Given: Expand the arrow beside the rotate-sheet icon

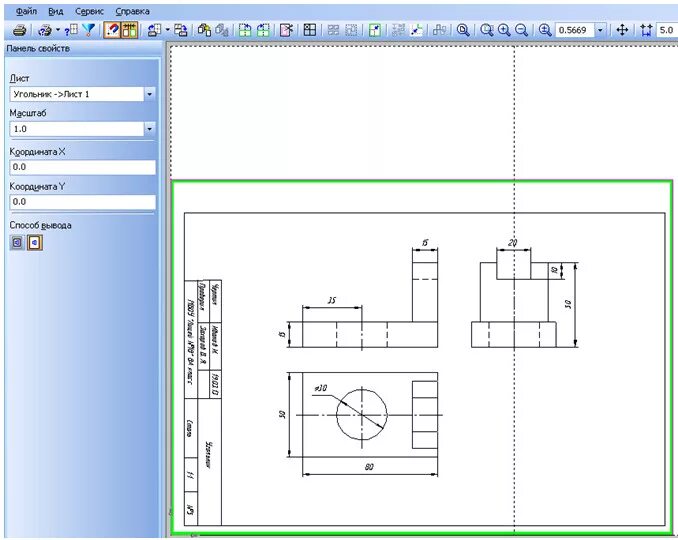Looking at the screenshot, I should 168,30.
